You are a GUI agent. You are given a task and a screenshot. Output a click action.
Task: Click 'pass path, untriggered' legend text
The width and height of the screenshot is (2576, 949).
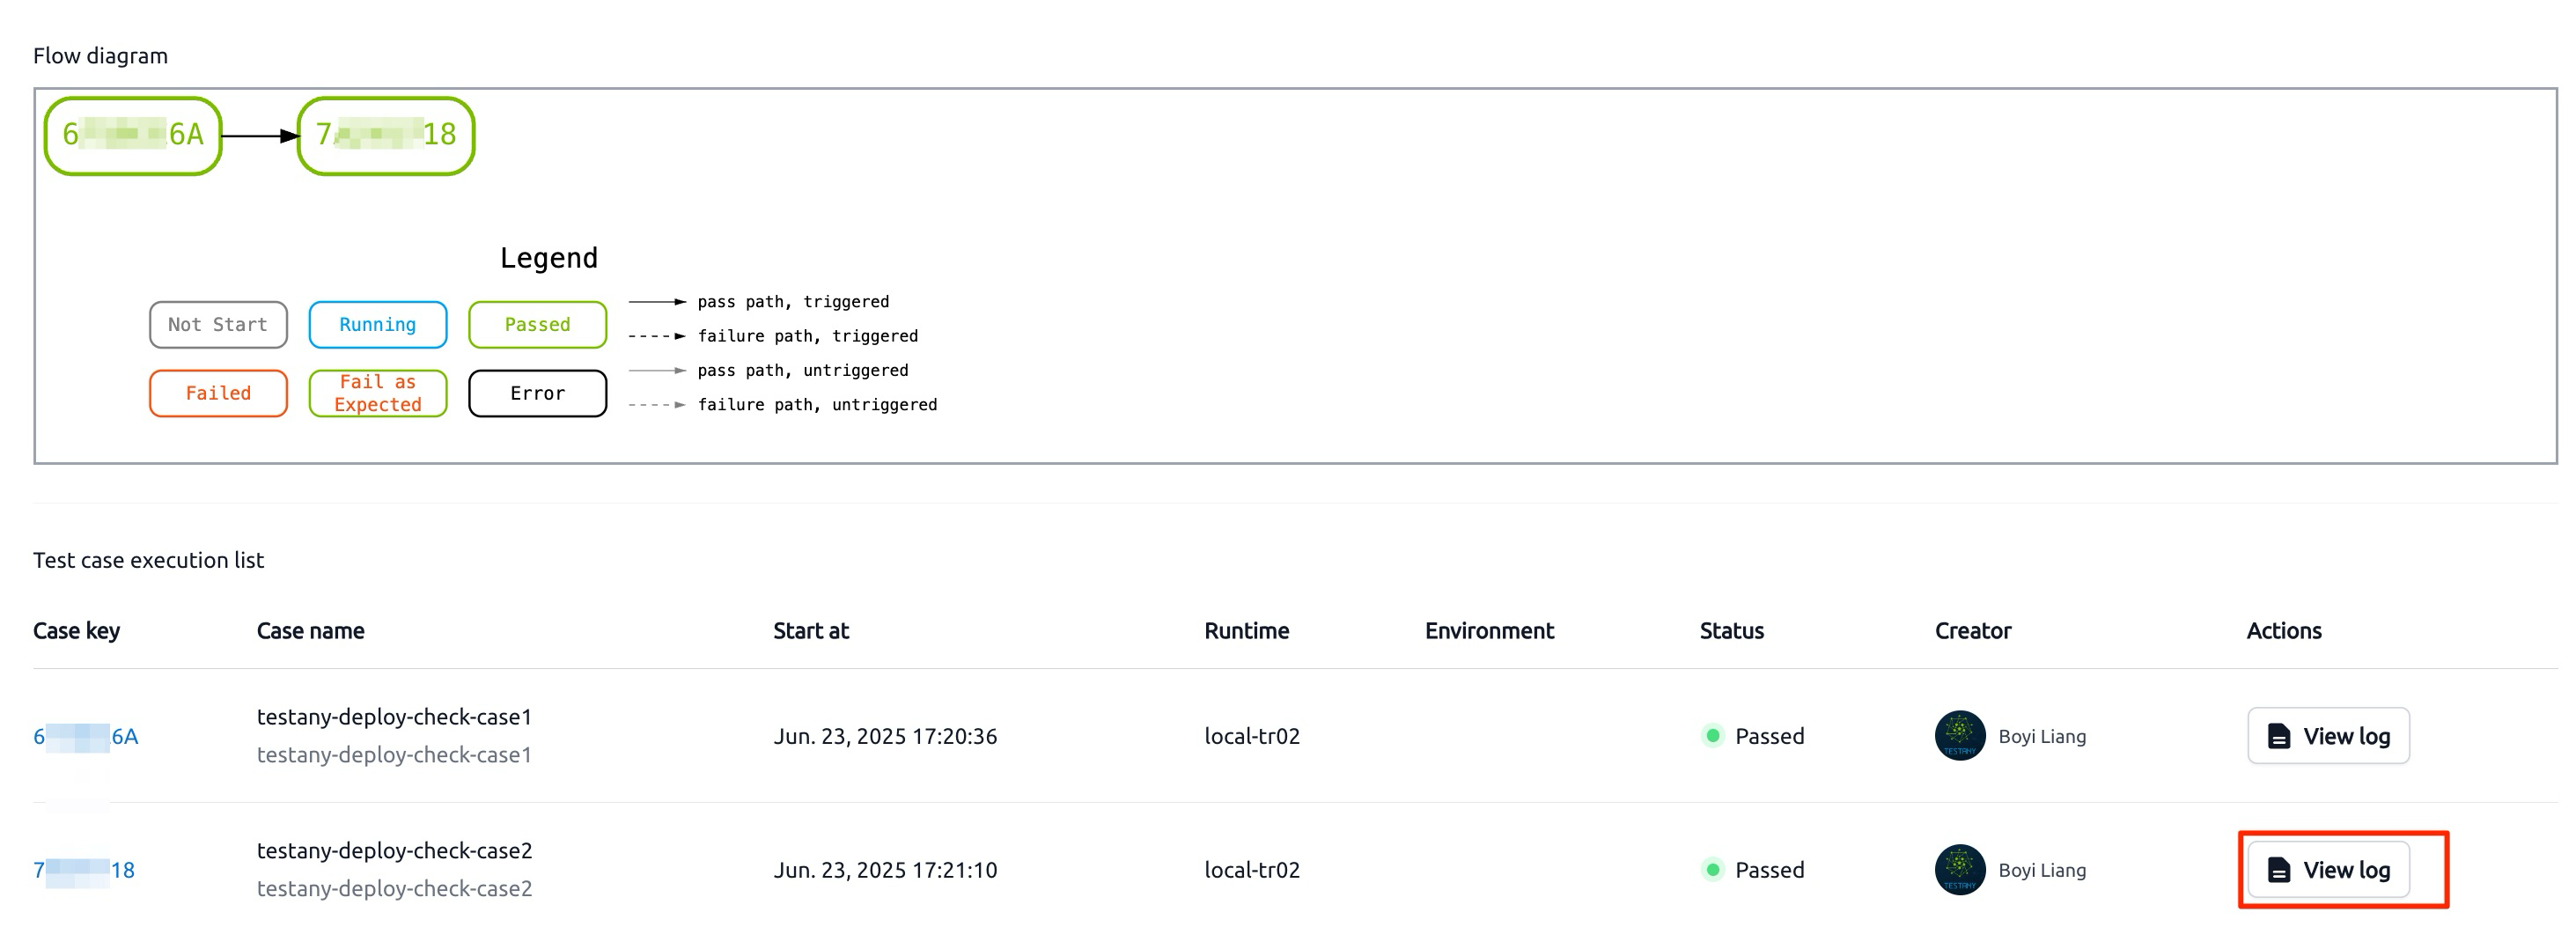click(x=803, y=370)
